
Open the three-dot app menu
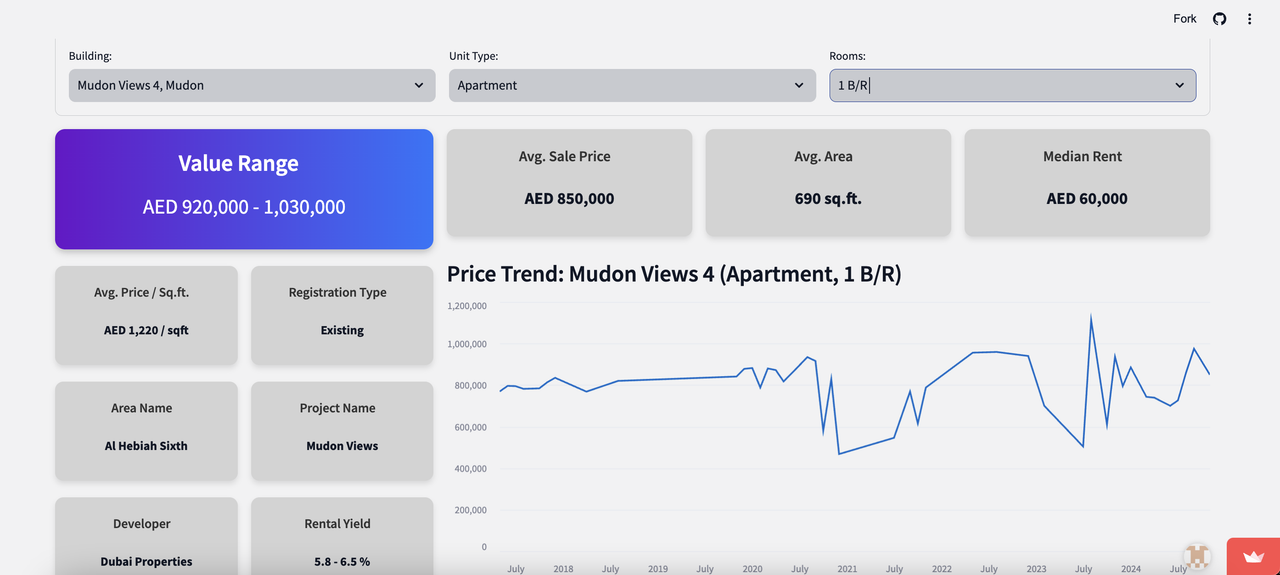pos(1249,19)
